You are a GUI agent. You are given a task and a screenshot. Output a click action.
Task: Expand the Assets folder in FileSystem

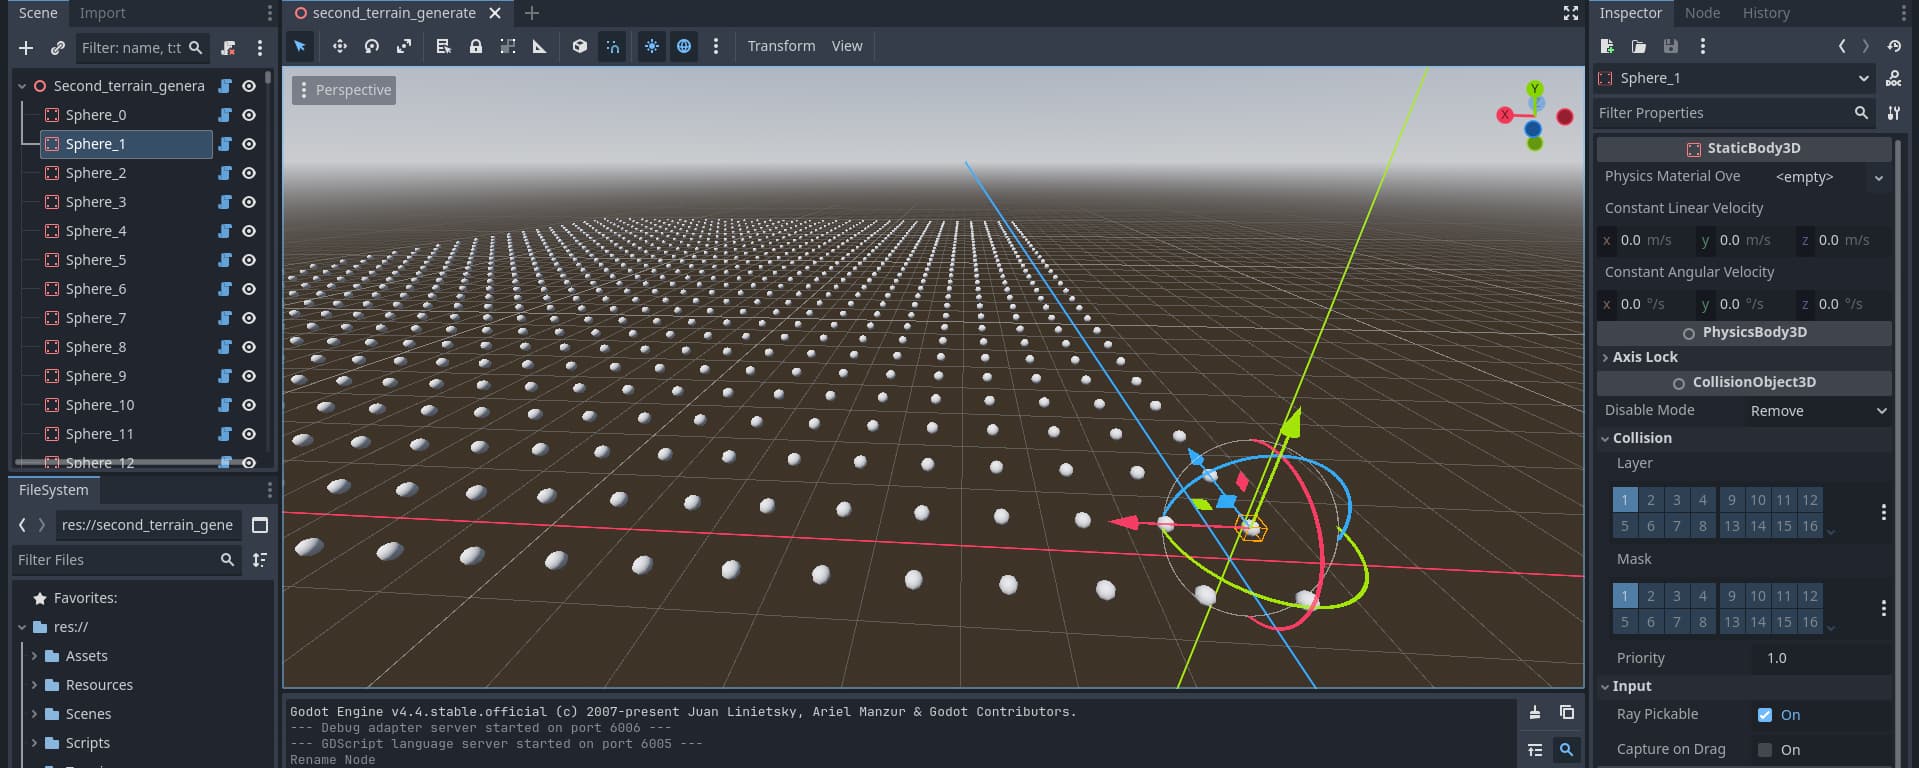35,656
